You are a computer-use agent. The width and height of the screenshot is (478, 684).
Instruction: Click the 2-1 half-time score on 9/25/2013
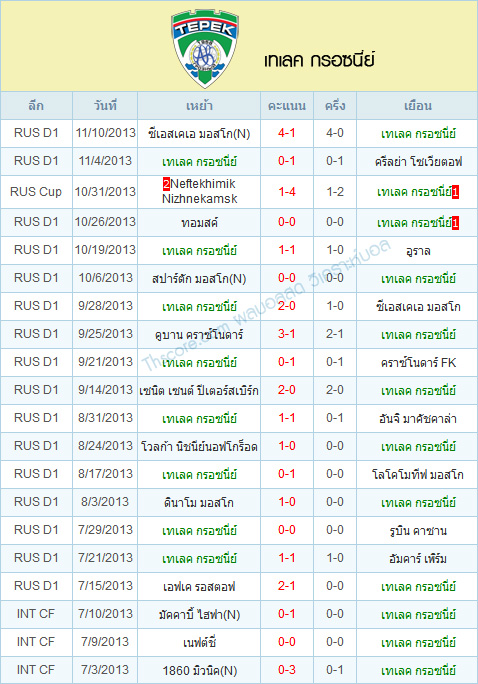[x=335, y=334]
